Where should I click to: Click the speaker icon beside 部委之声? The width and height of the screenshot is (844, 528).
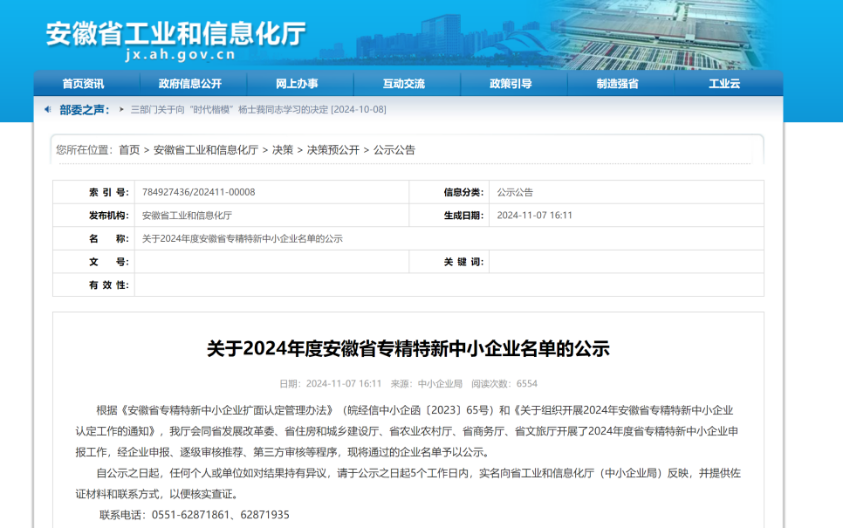[48, 109]
